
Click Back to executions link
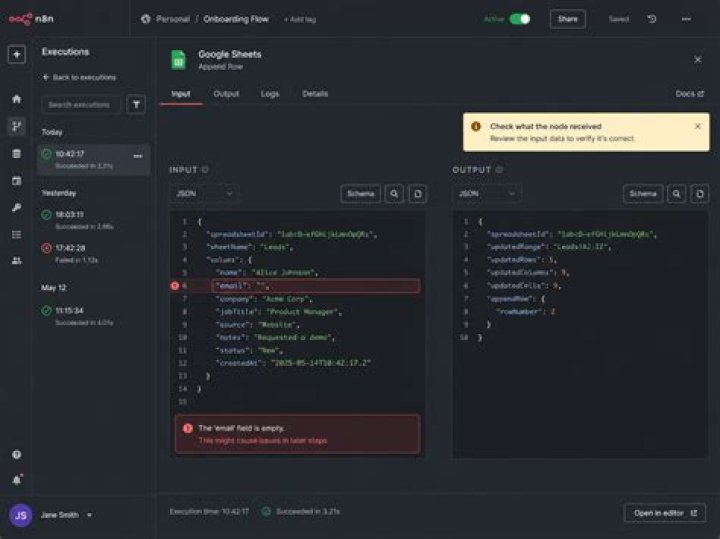pyautogui.click(x=79, y=77)
